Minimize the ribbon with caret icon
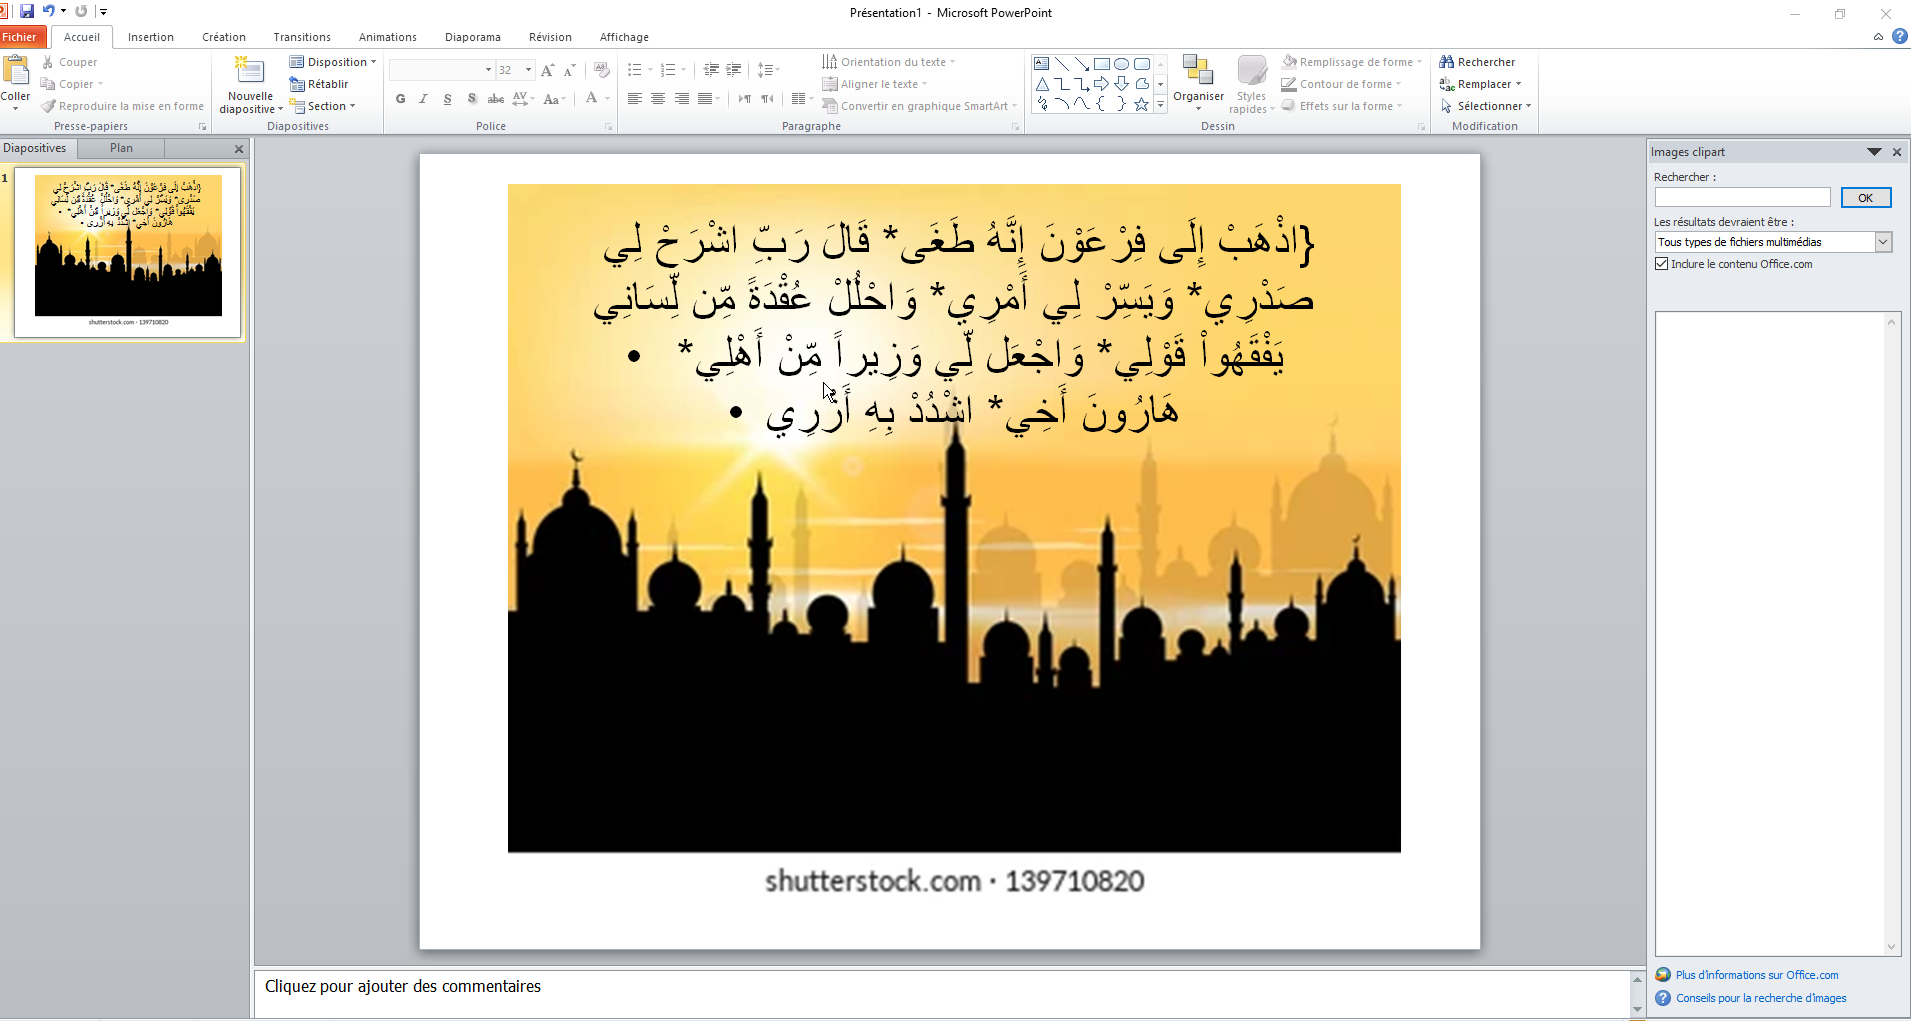The image size is (1911, 1021). 1878,37
